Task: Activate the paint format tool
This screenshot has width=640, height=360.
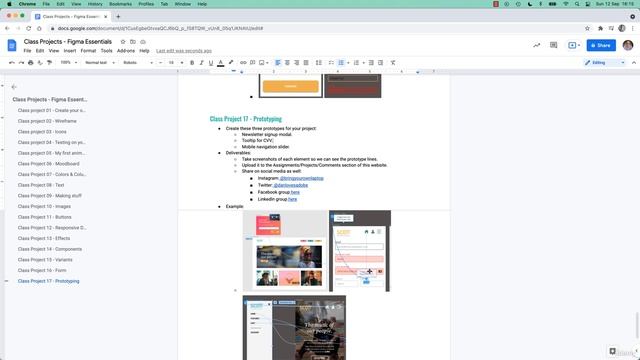Action: click(x=49, y=63)
